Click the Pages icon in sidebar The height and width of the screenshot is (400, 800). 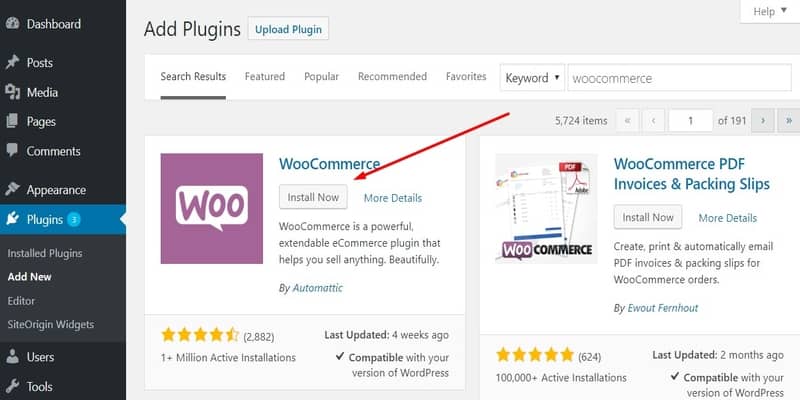tap(12, 121)
